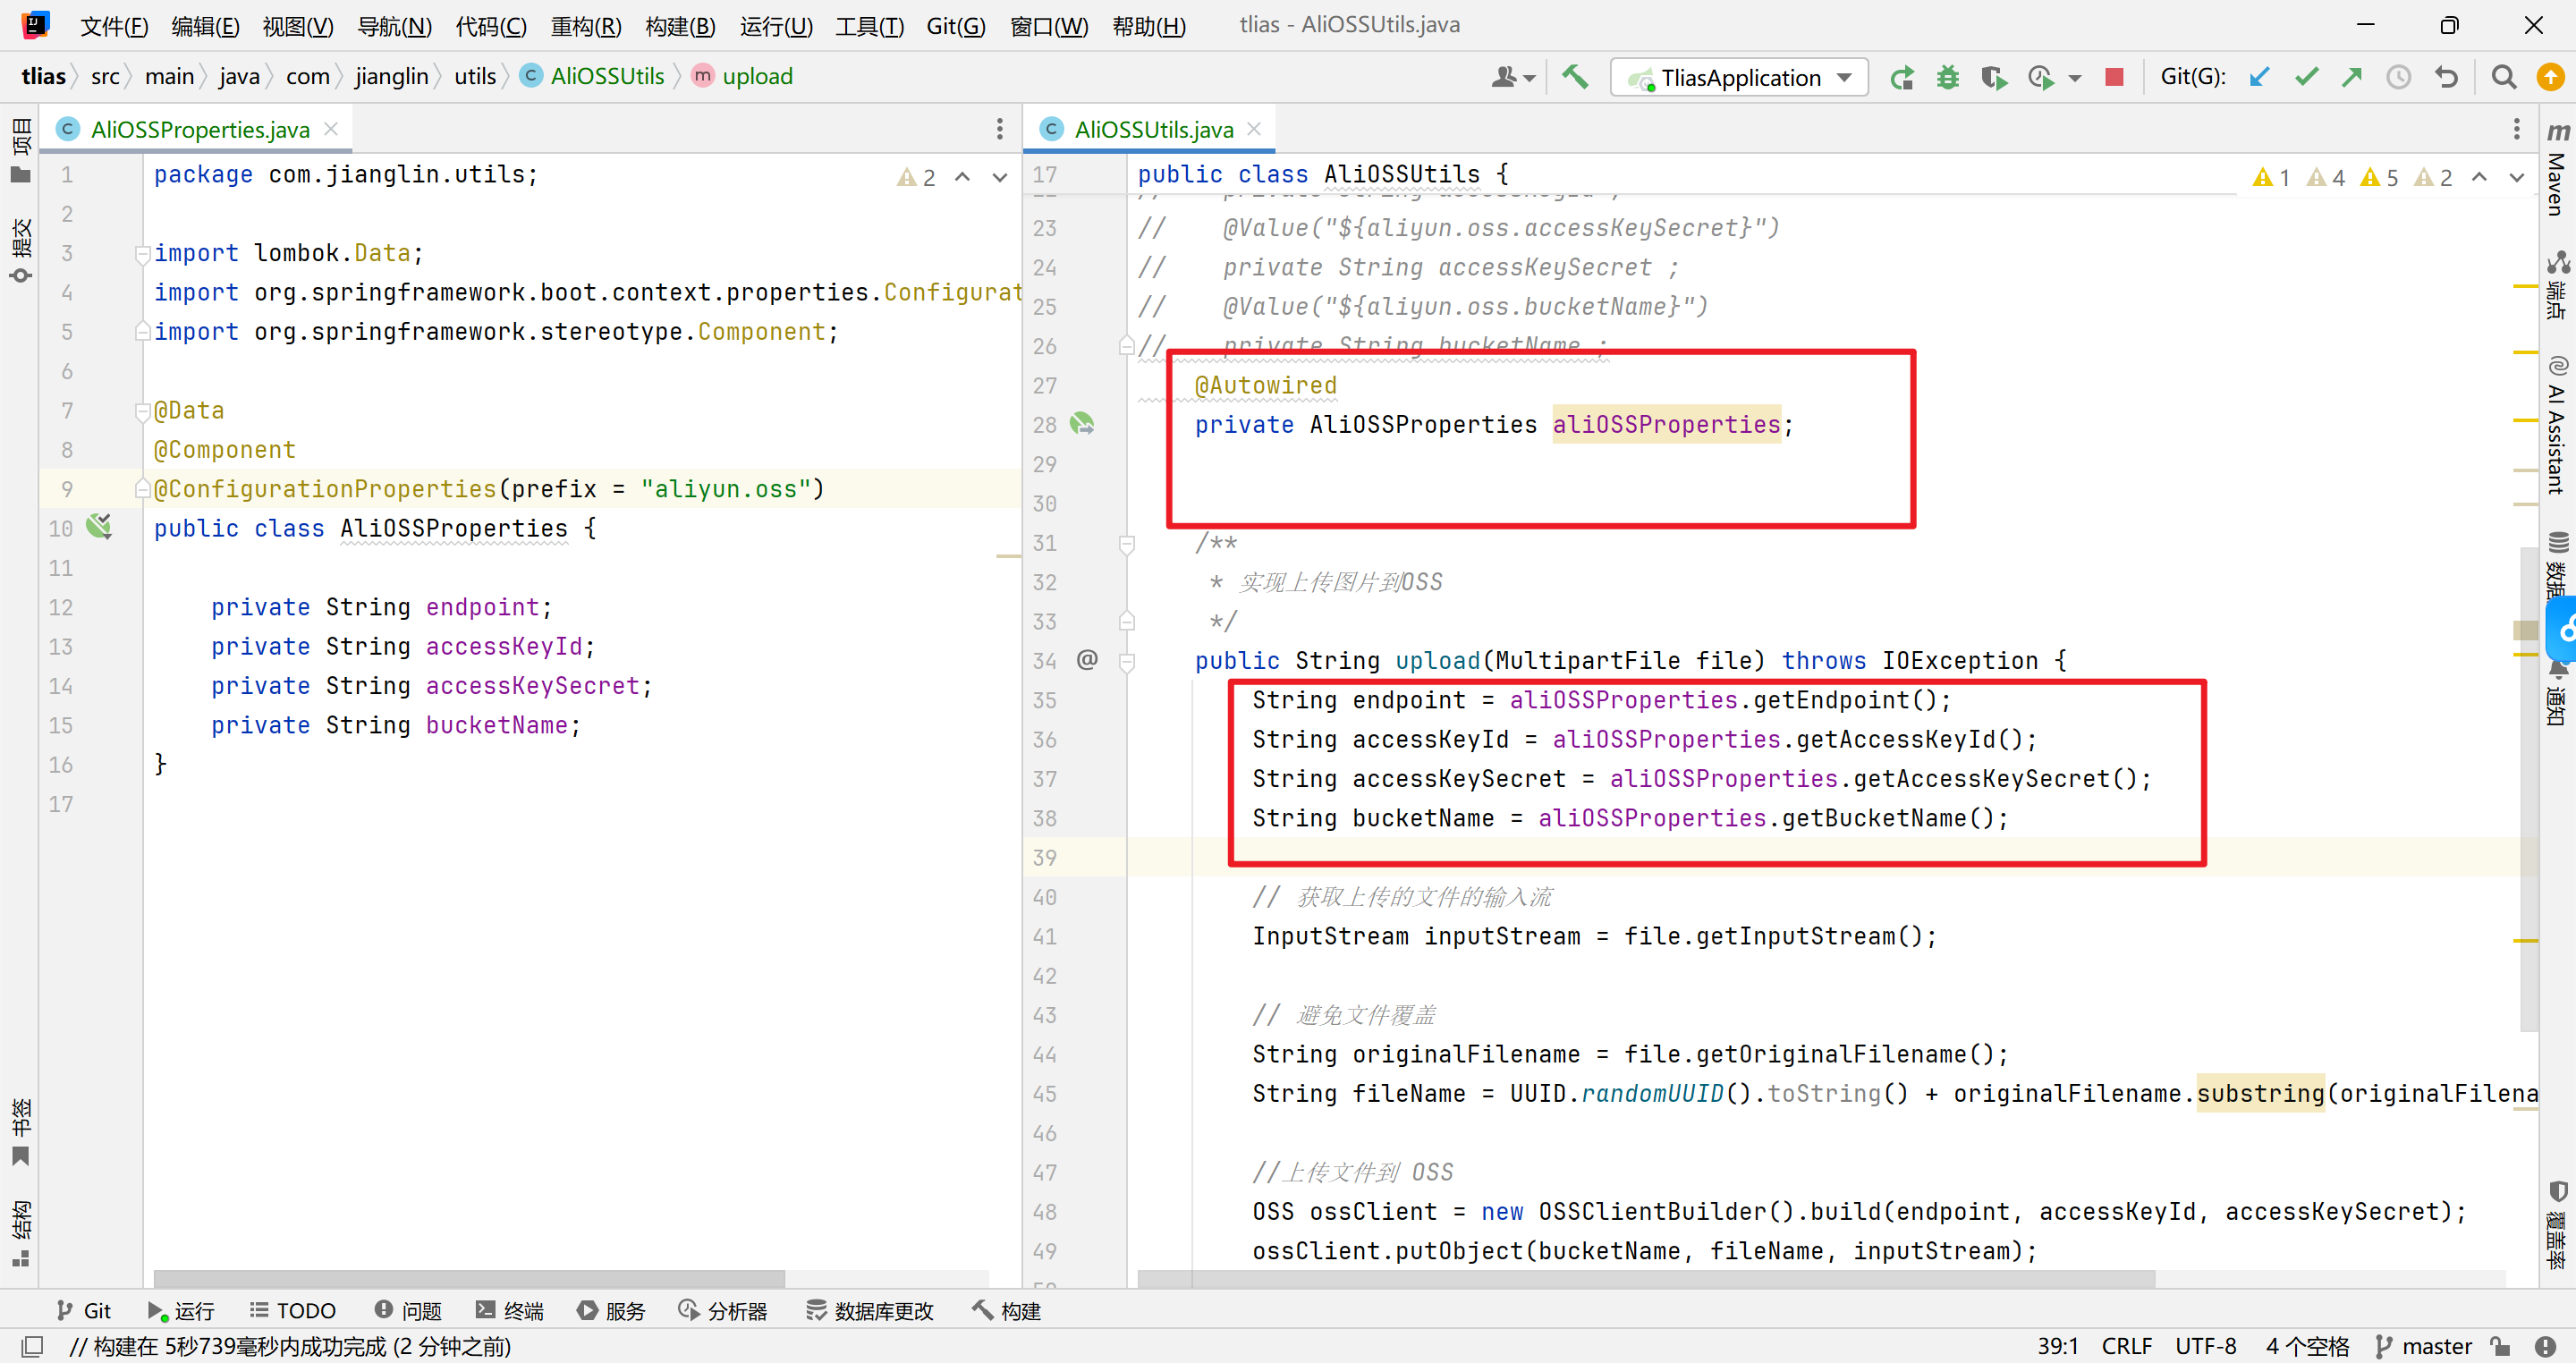Change line separator via CRLF widget

2126,1346
